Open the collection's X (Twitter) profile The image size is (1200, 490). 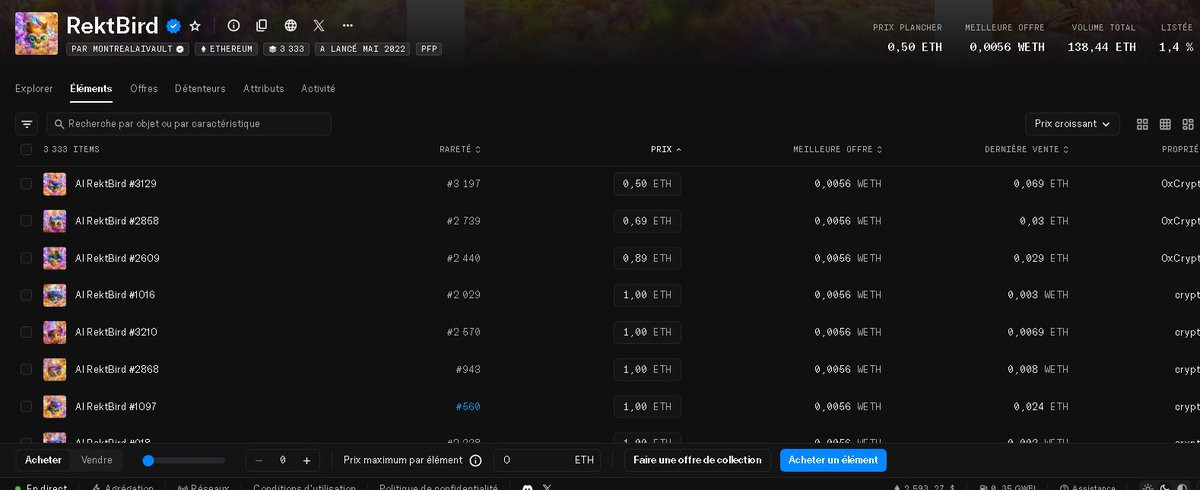[x=318, y=25]
